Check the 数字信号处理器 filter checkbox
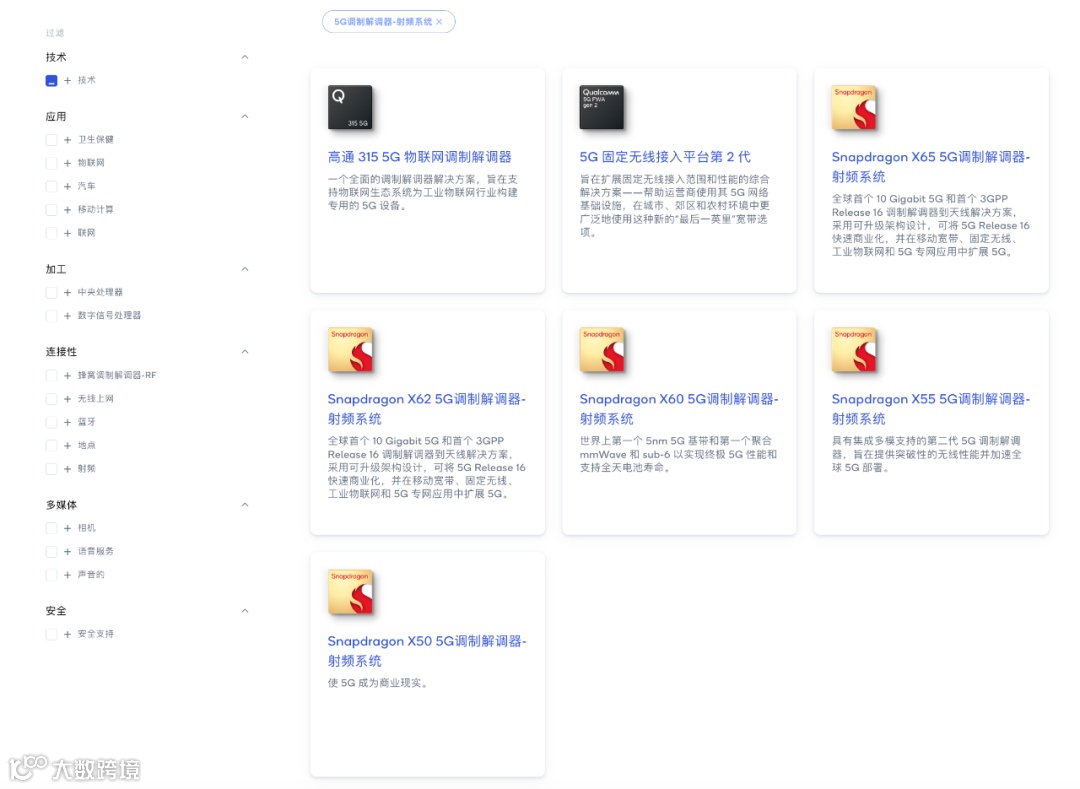1080x789 pixels. tap(51, 316)
